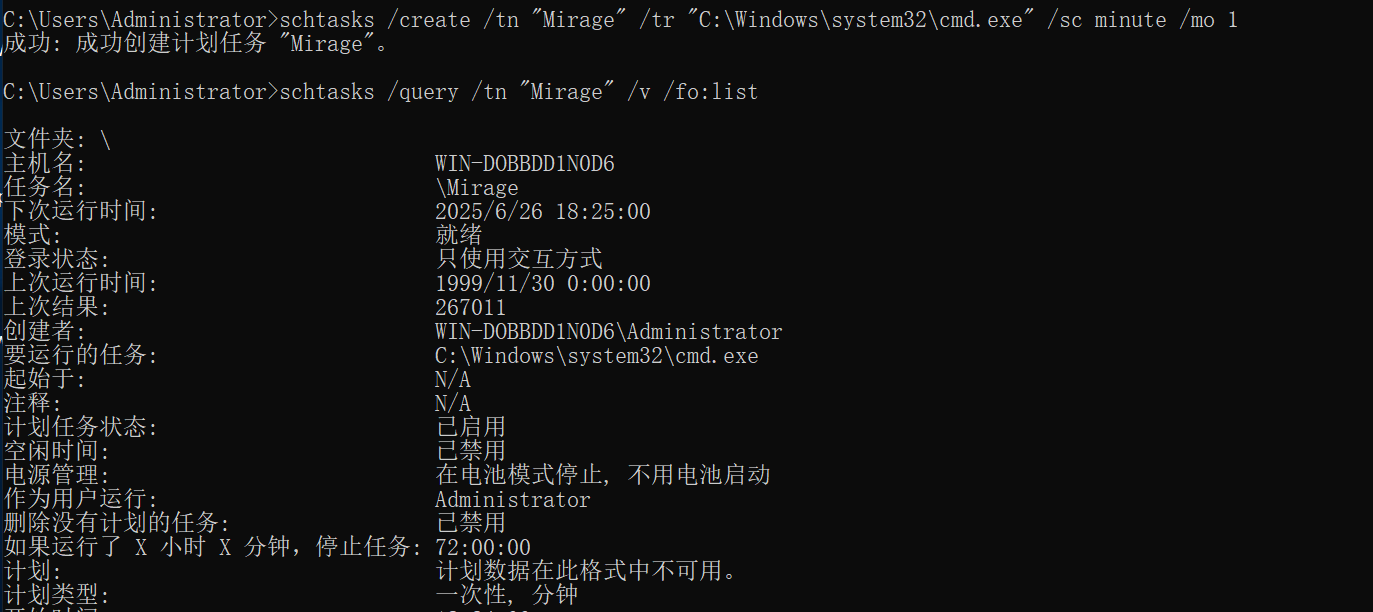This screenshot has height=612, width=1373.
Task: Click the schedule type value 一次性, 分钟
Action: tap(506, 596)
